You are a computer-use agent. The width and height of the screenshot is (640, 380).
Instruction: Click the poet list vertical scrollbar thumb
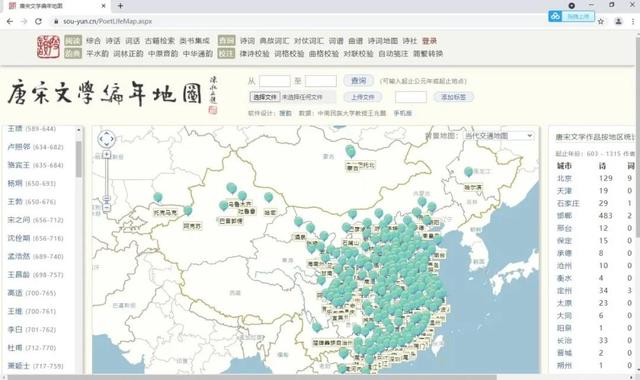[x=79, y=159]
